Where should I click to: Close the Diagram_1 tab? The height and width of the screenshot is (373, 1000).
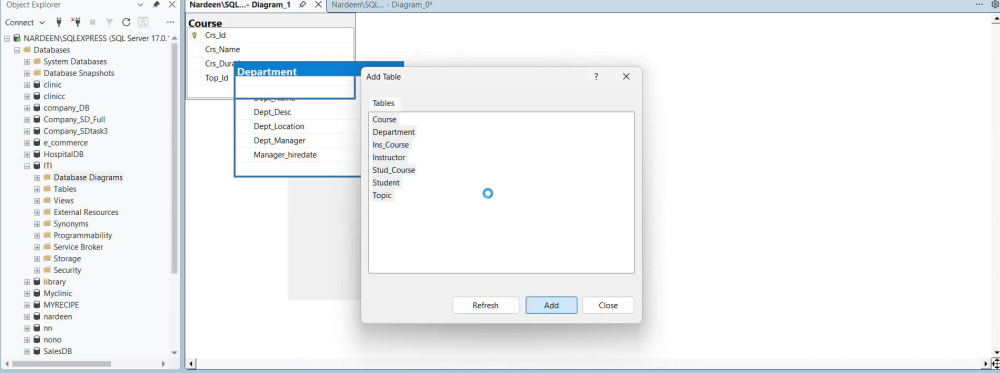tap(318, 4)
